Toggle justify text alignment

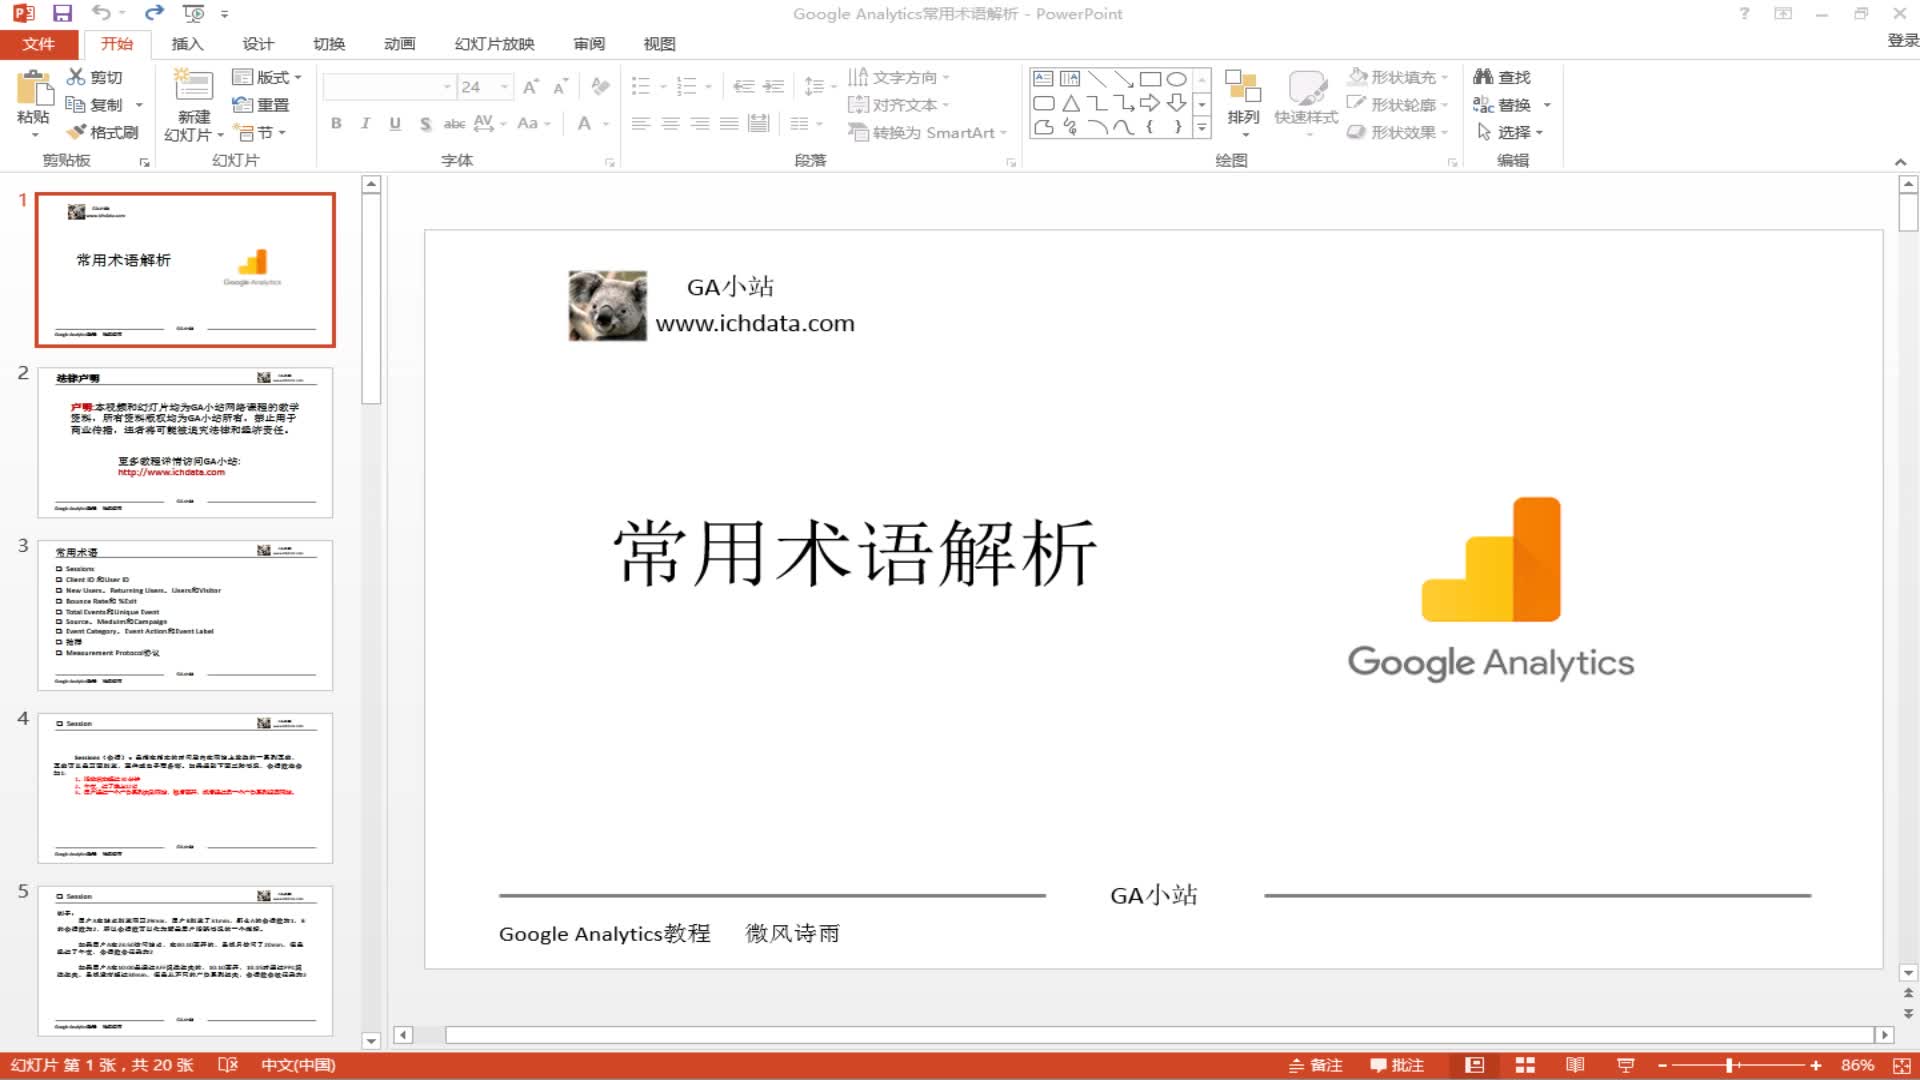point(729,123)
